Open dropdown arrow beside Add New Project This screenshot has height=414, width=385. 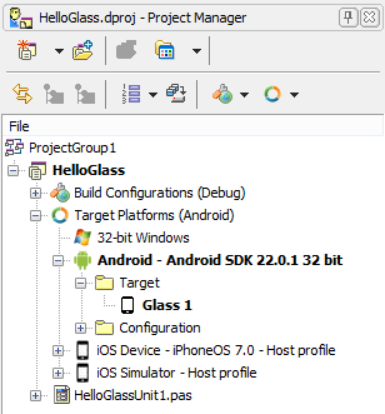pos(59,51)
